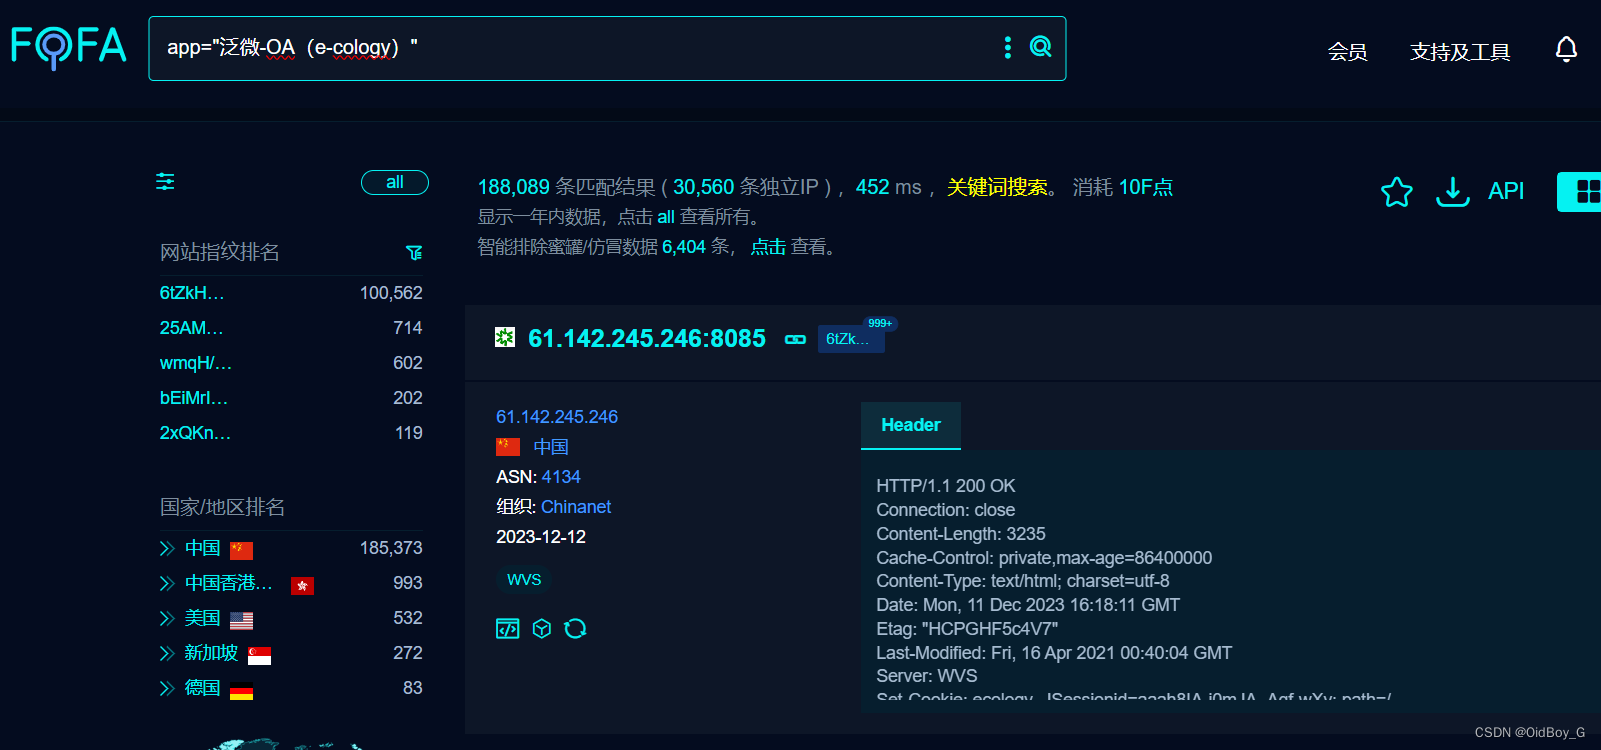This screenshot has height=750, width=1601.
Task: Select the Content-Length: 3235 line
Action: 961,534
